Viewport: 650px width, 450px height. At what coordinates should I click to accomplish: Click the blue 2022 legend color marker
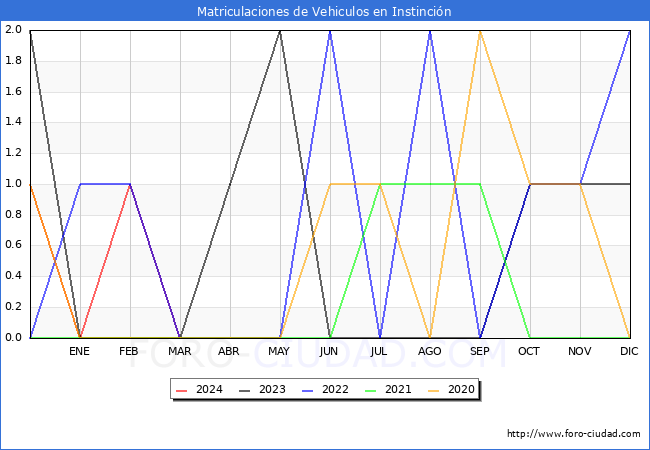(x=308, y=390)
